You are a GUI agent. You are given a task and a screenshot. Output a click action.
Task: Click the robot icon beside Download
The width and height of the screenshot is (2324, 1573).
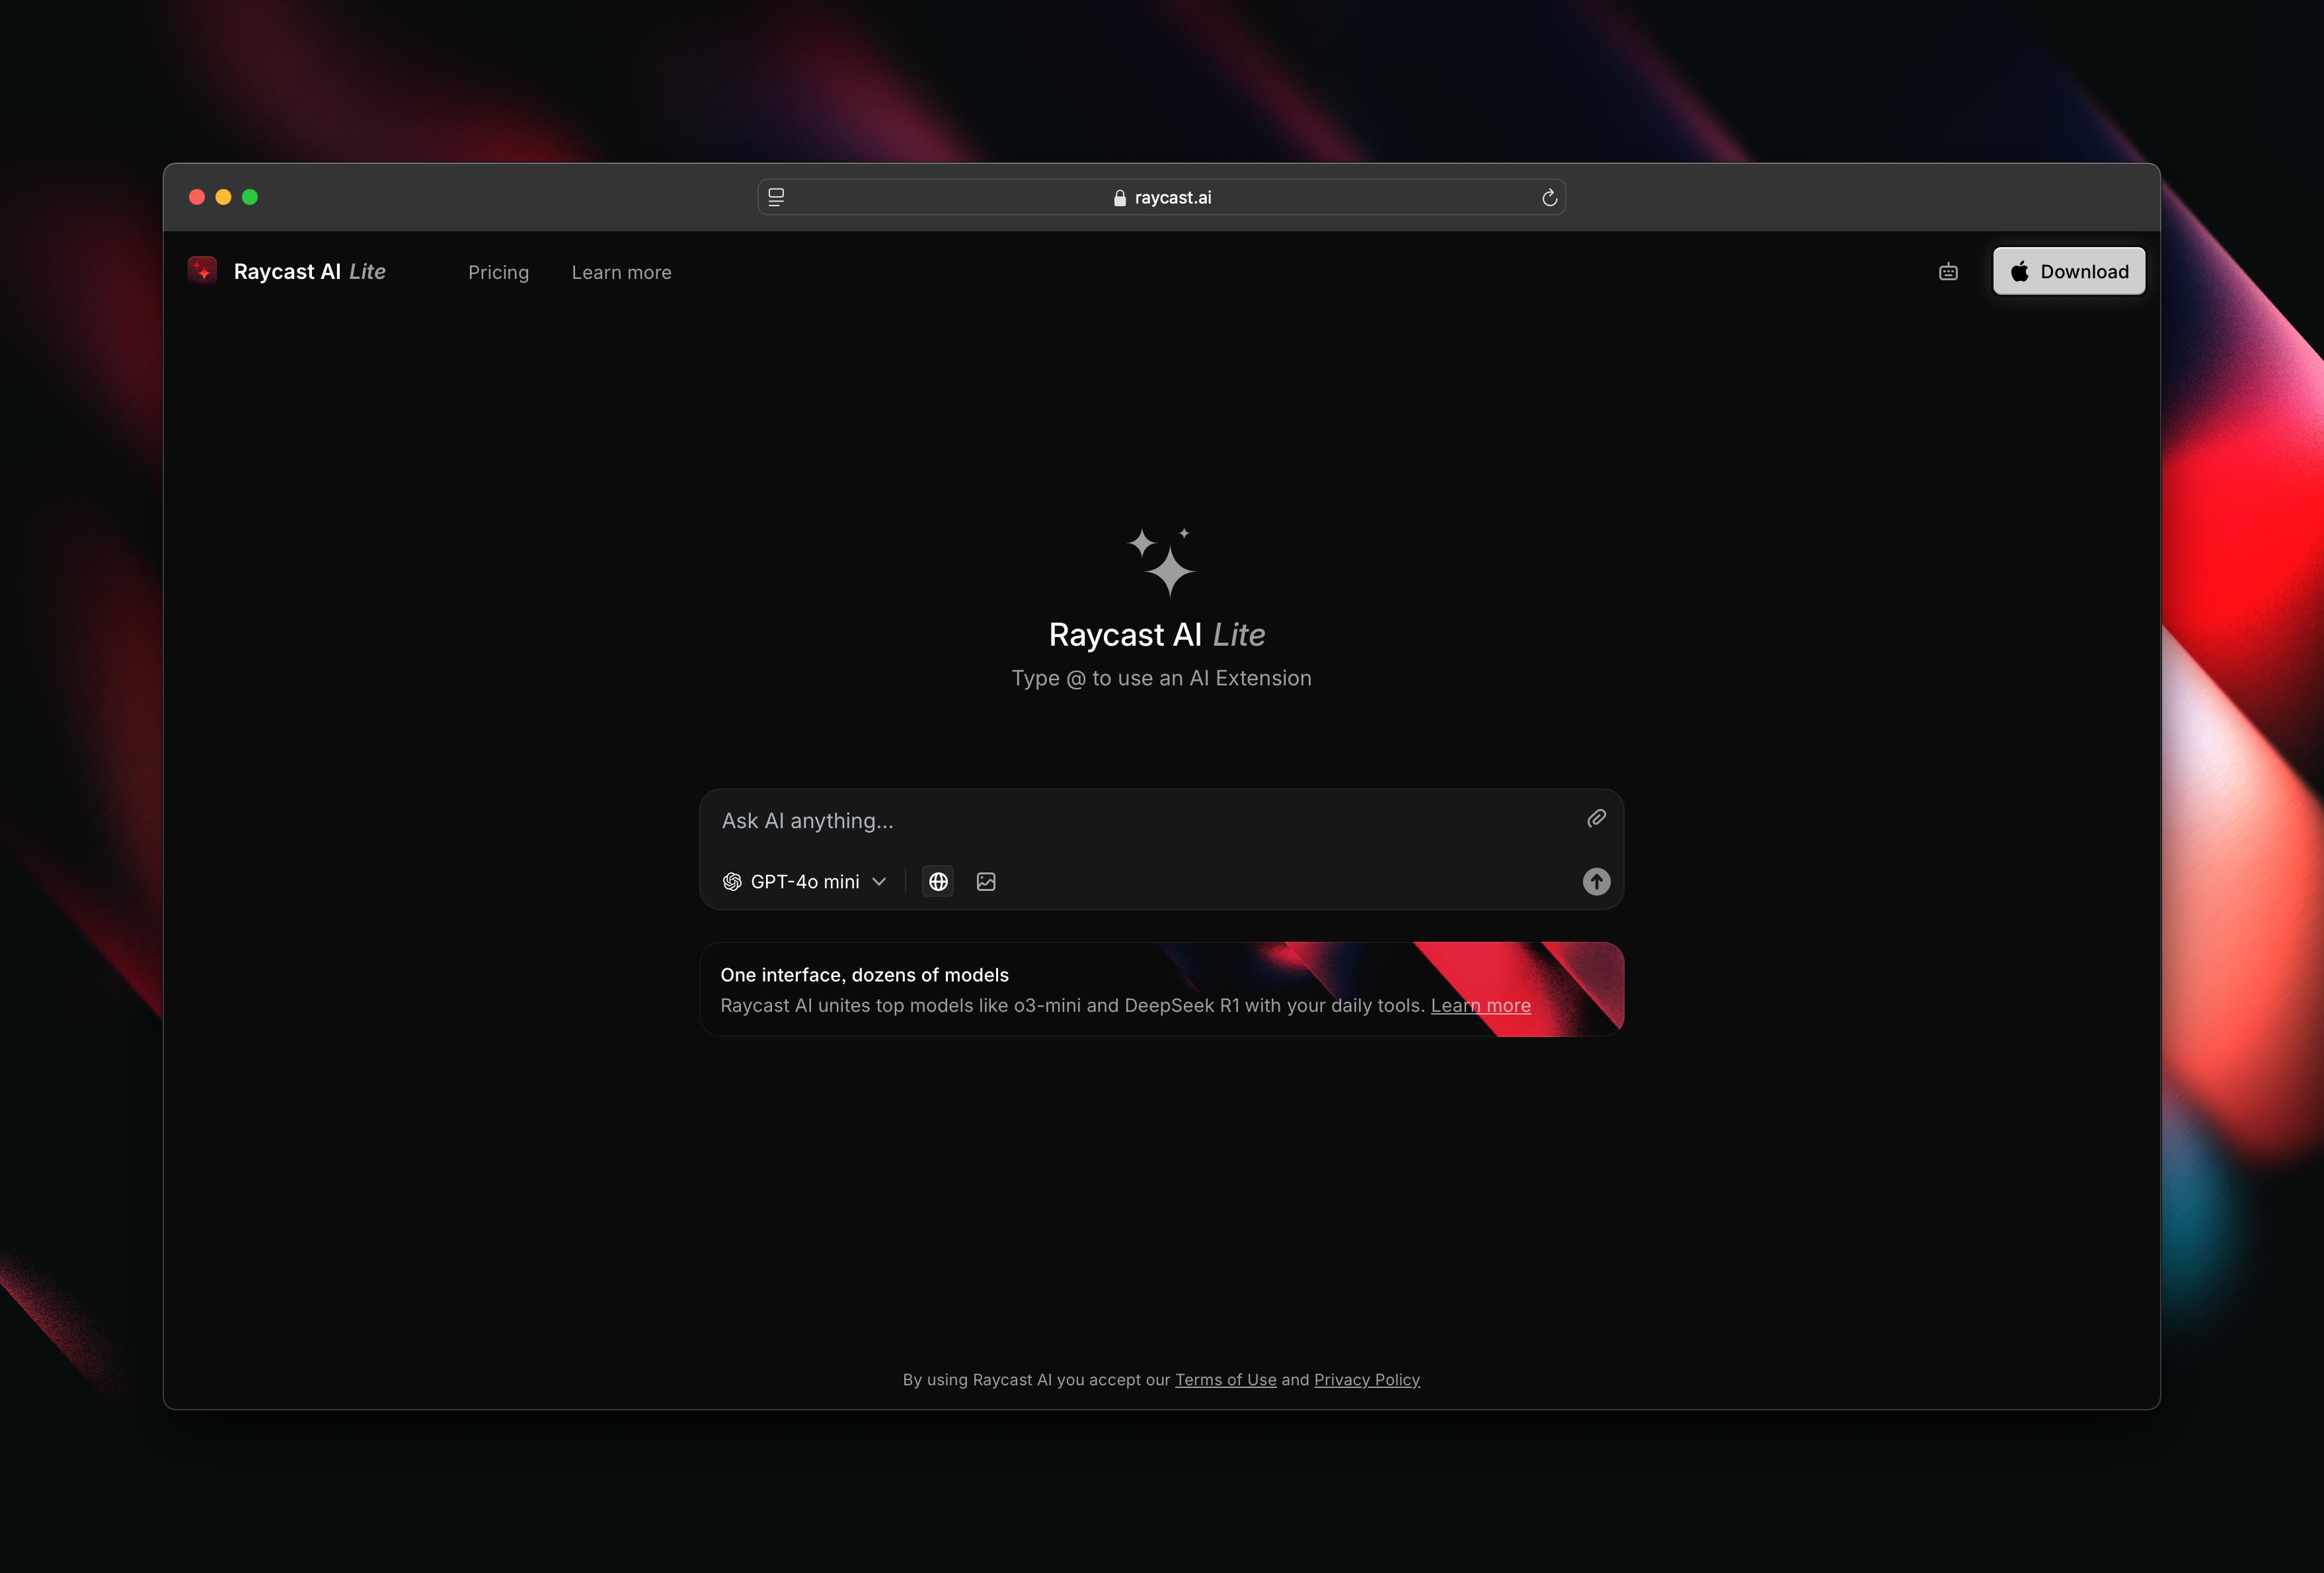1947,272
